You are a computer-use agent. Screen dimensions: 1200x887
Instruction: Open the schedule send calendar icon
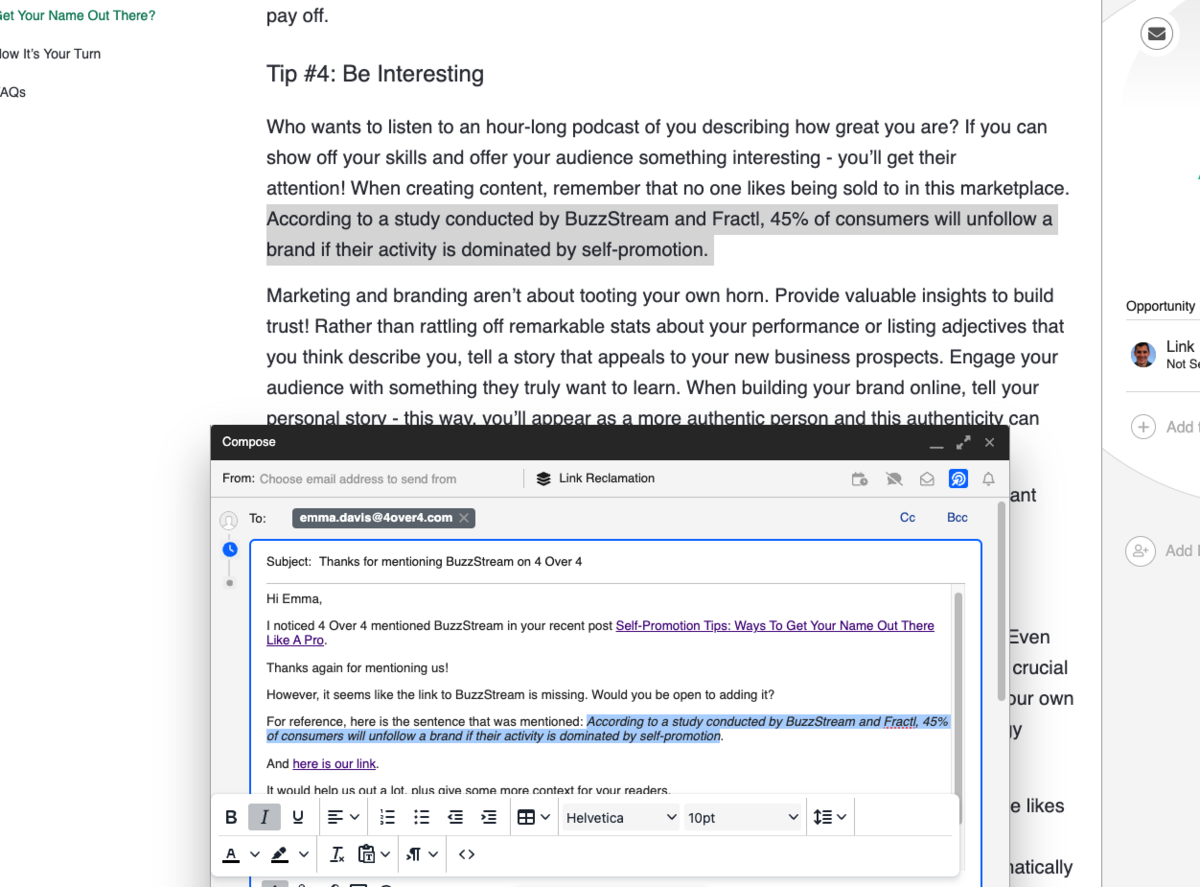pyautogui.click(x=860, y=479)
